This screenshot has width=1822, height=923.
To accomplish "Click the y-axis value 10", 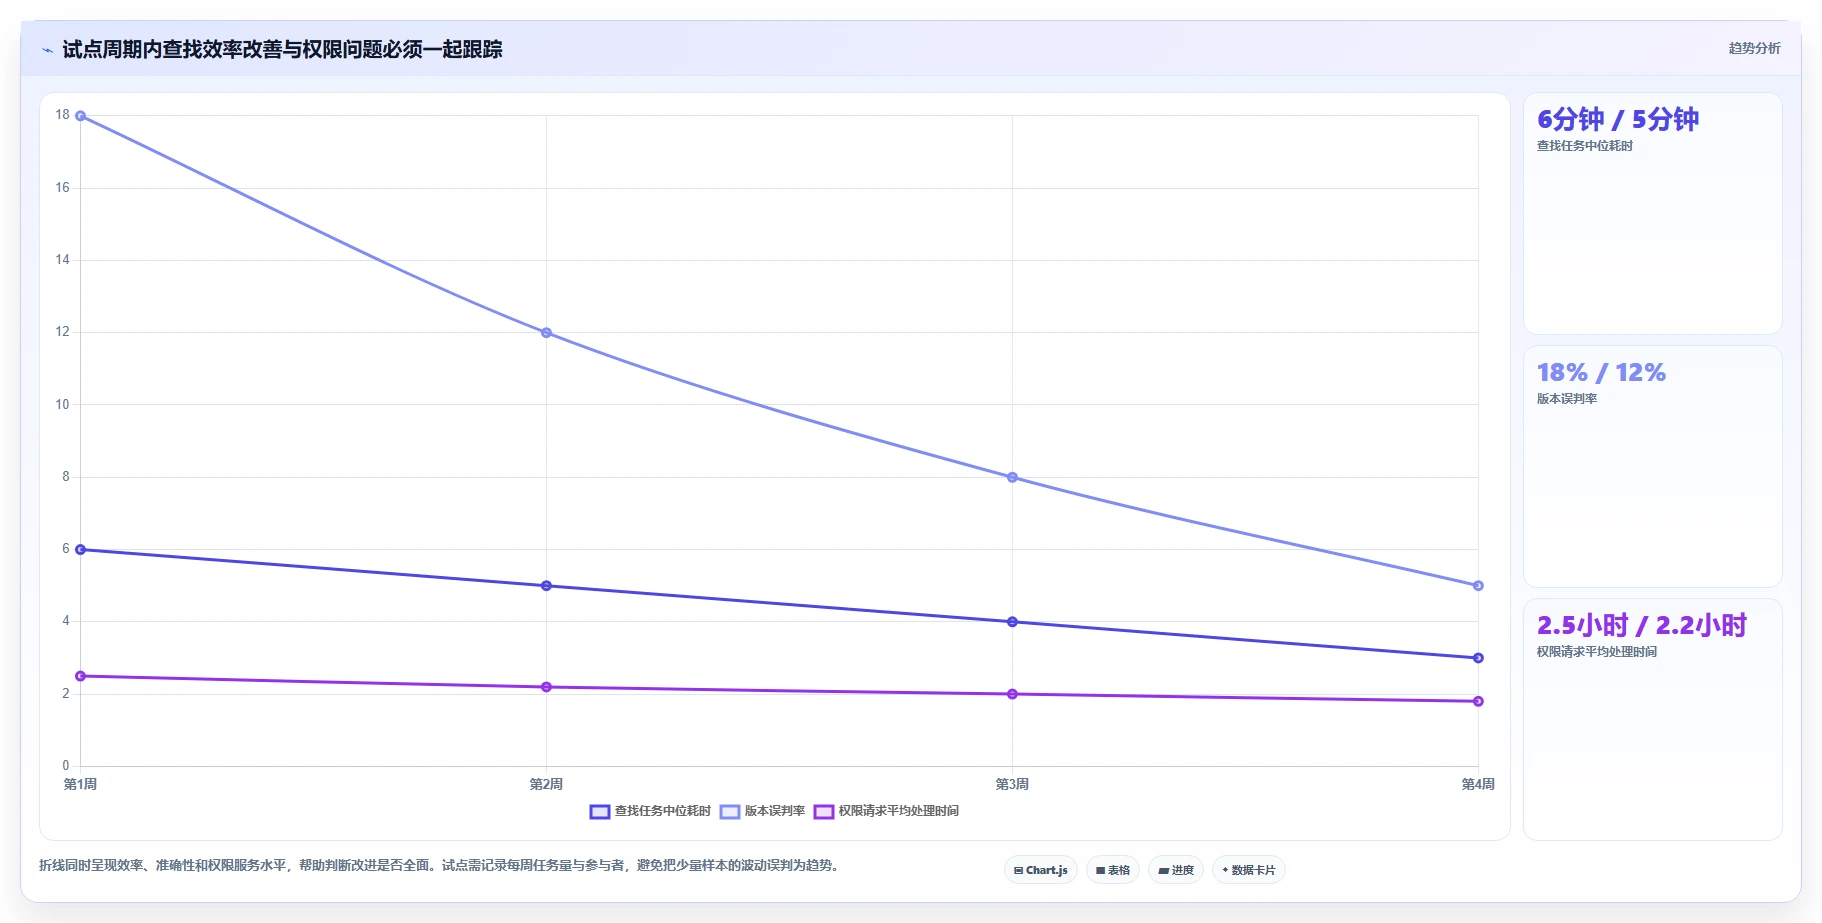I will pos(63,405).
